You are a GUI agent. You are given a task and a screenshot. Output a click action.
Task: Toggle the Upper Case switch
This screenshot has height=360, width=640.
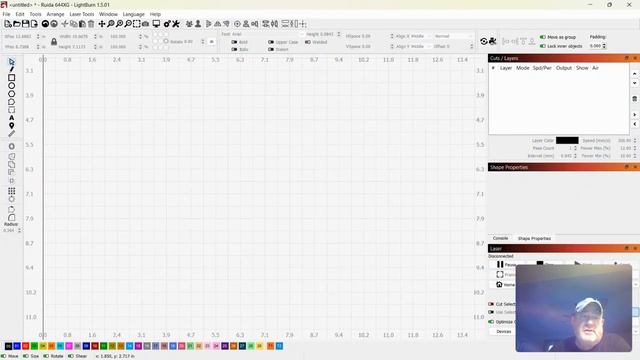(271, 42)
